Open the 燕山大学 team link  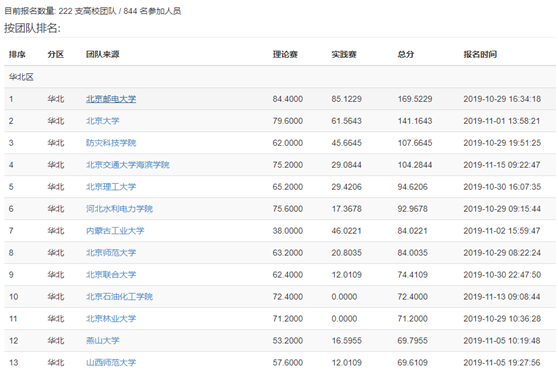(x=102, y=341)
